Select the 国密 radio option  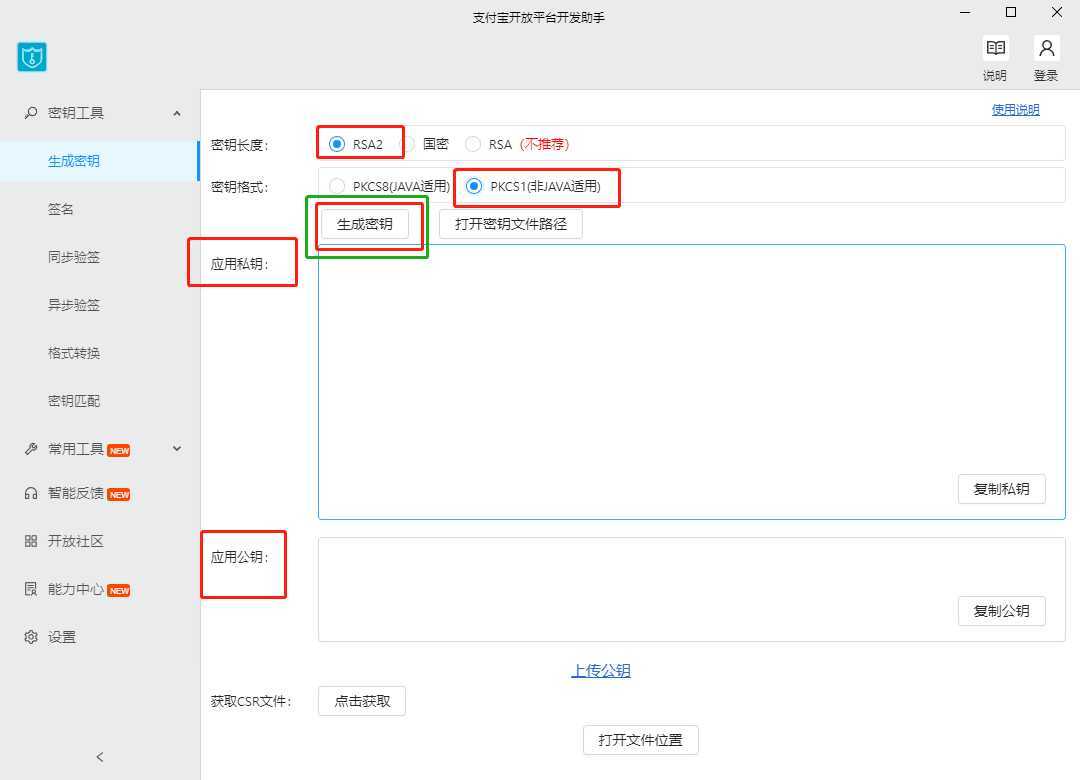pos(408,144)
